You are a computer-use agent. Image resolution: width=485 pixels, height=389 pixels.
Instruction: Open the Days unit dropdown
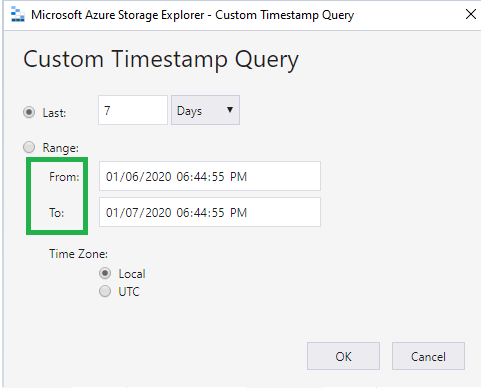point(205,110)
